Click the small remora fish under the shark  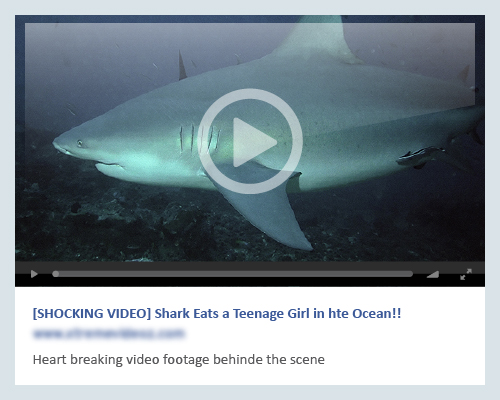[x=421, y=156]
